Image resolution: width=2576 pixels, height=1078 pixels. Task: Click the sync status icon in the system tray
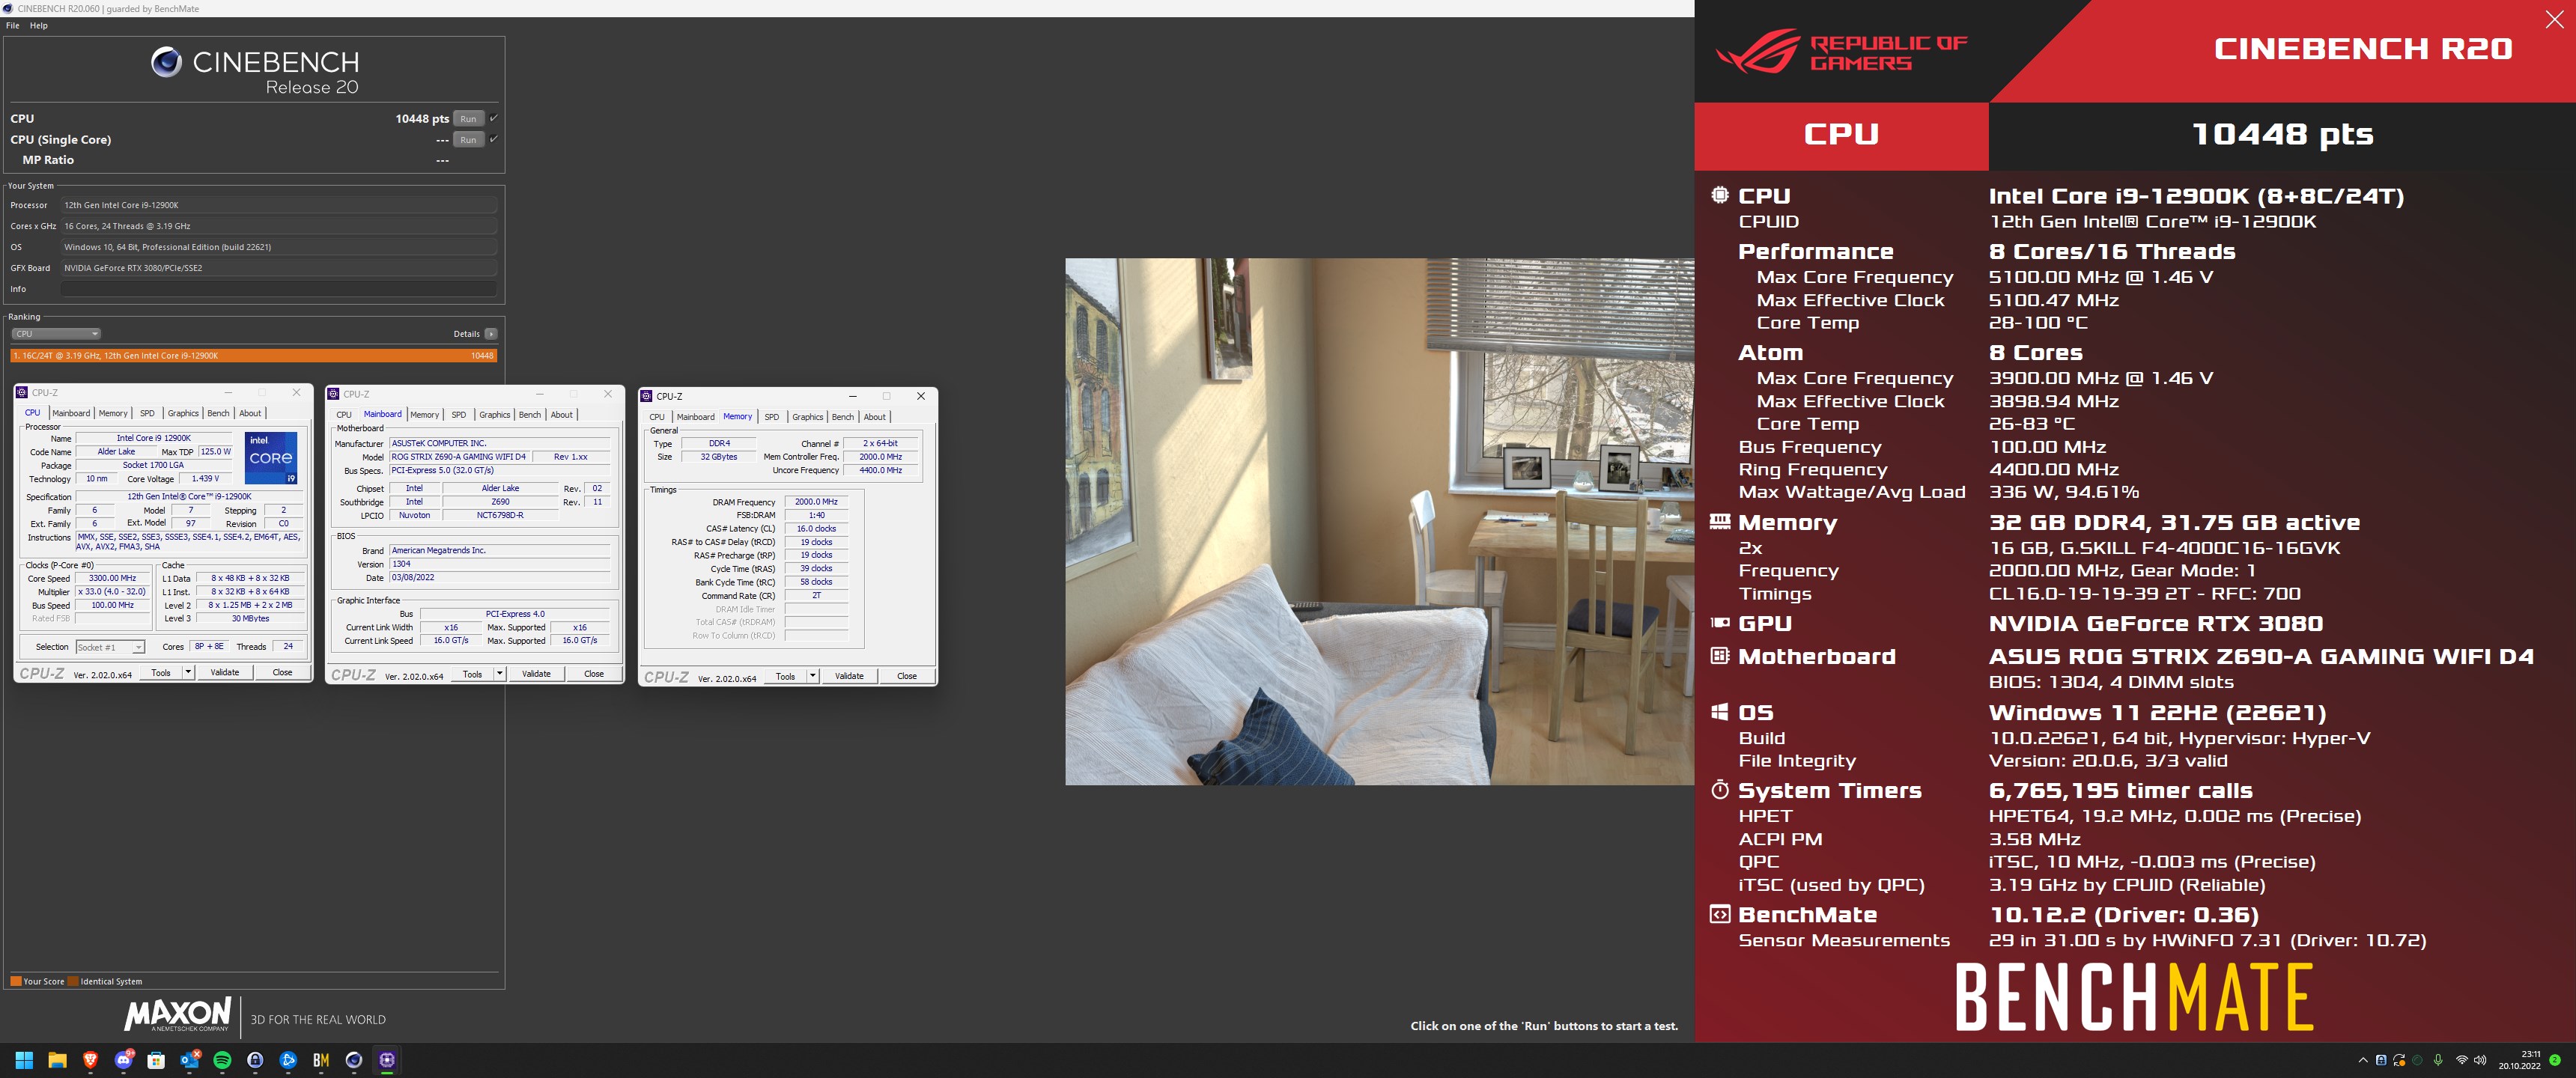(x=2399, y=1060)
